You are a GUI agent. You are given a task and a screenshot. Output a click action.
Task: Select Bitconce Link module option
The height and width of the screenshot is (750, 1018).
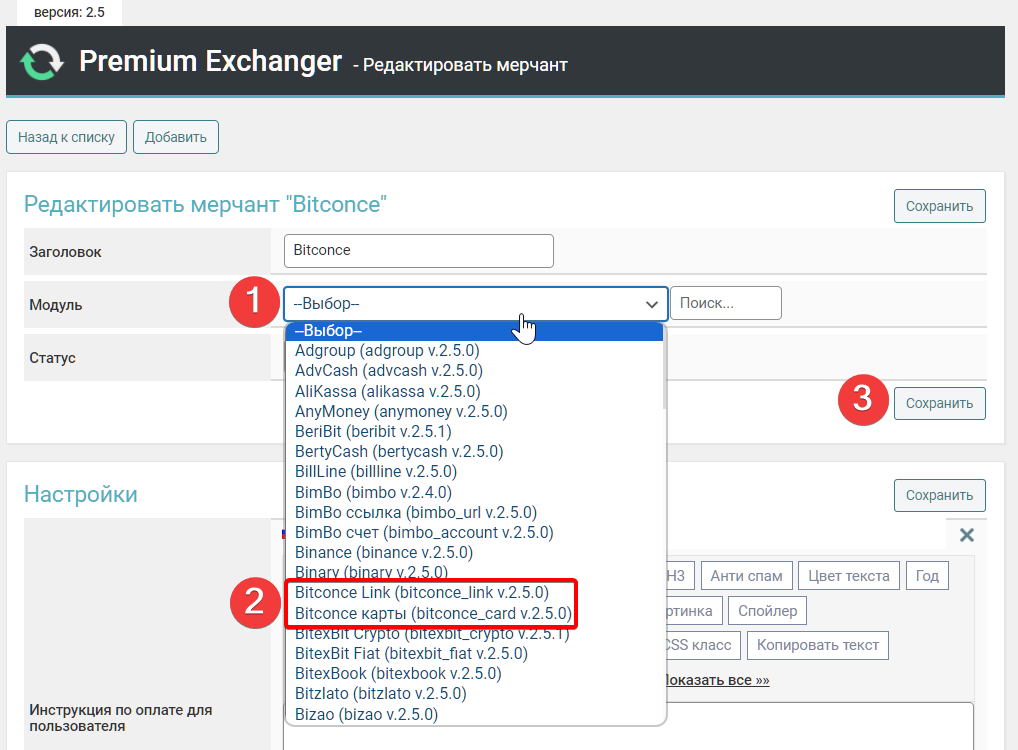tap(422, 593)
